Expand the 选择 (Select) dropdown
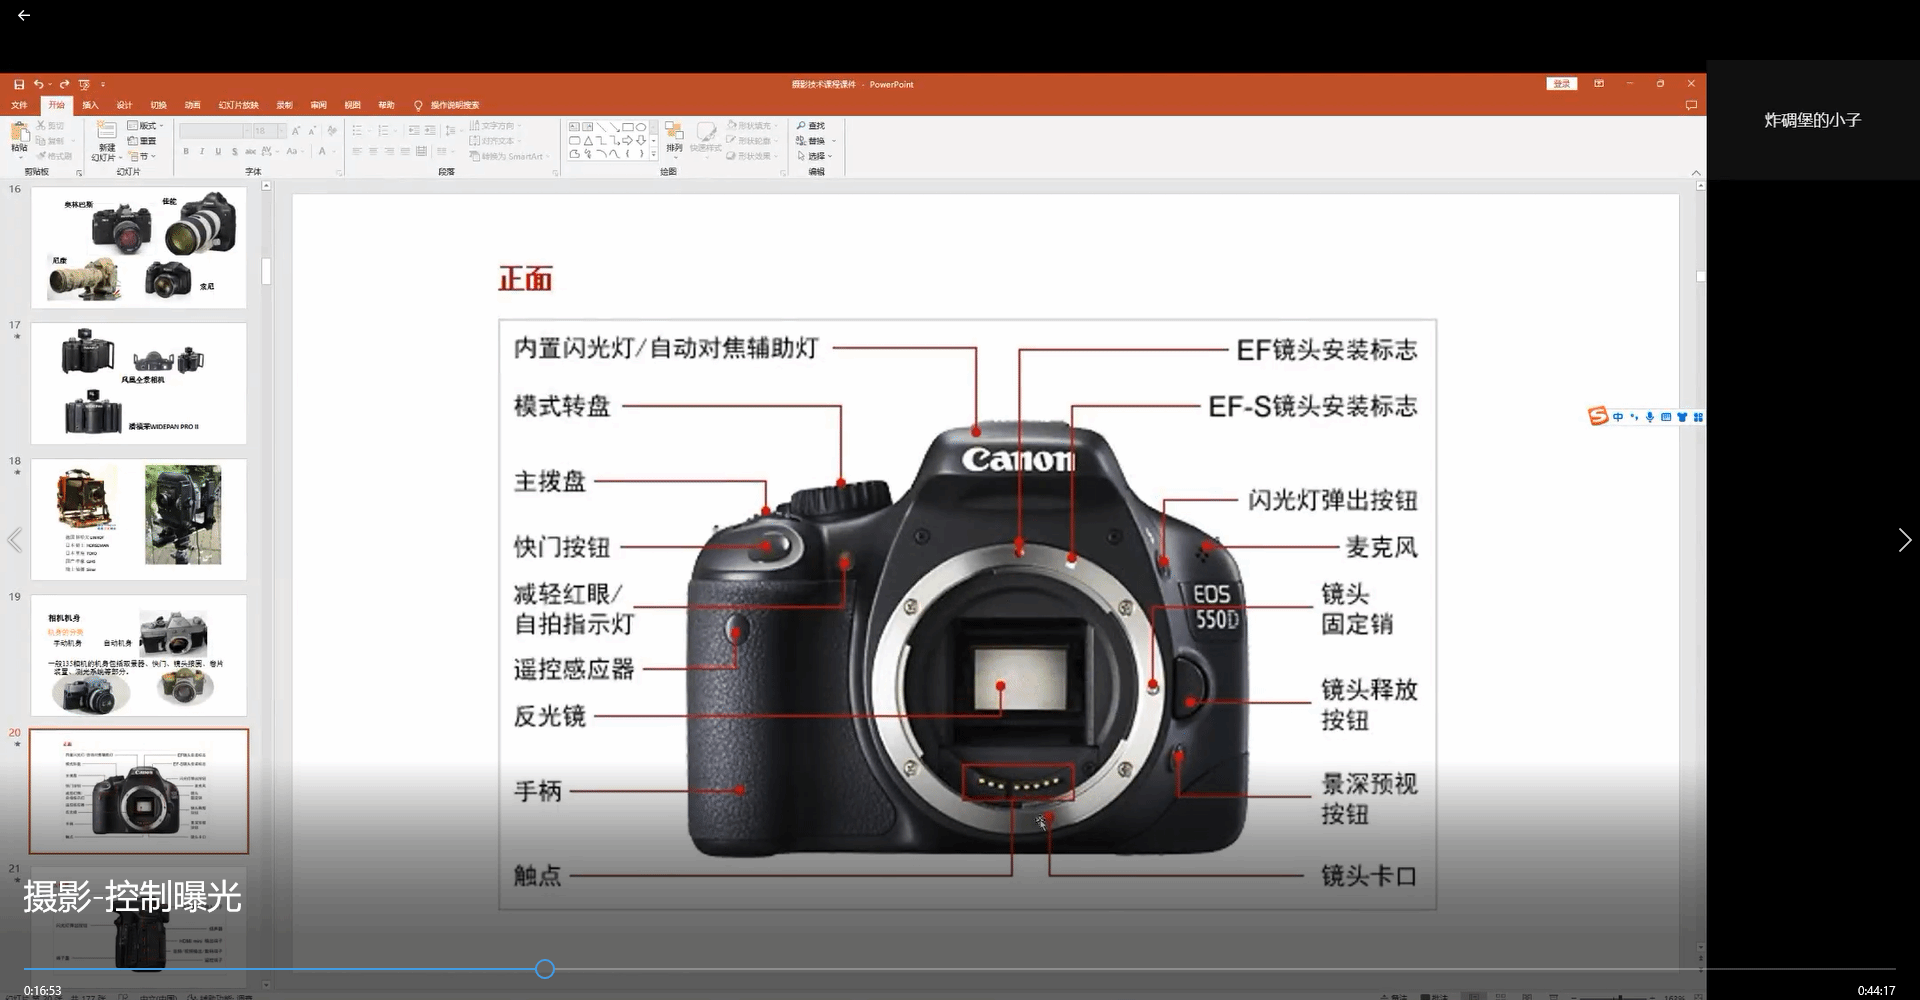This screenshot has height=1000, width=1920. click(816, 156)
